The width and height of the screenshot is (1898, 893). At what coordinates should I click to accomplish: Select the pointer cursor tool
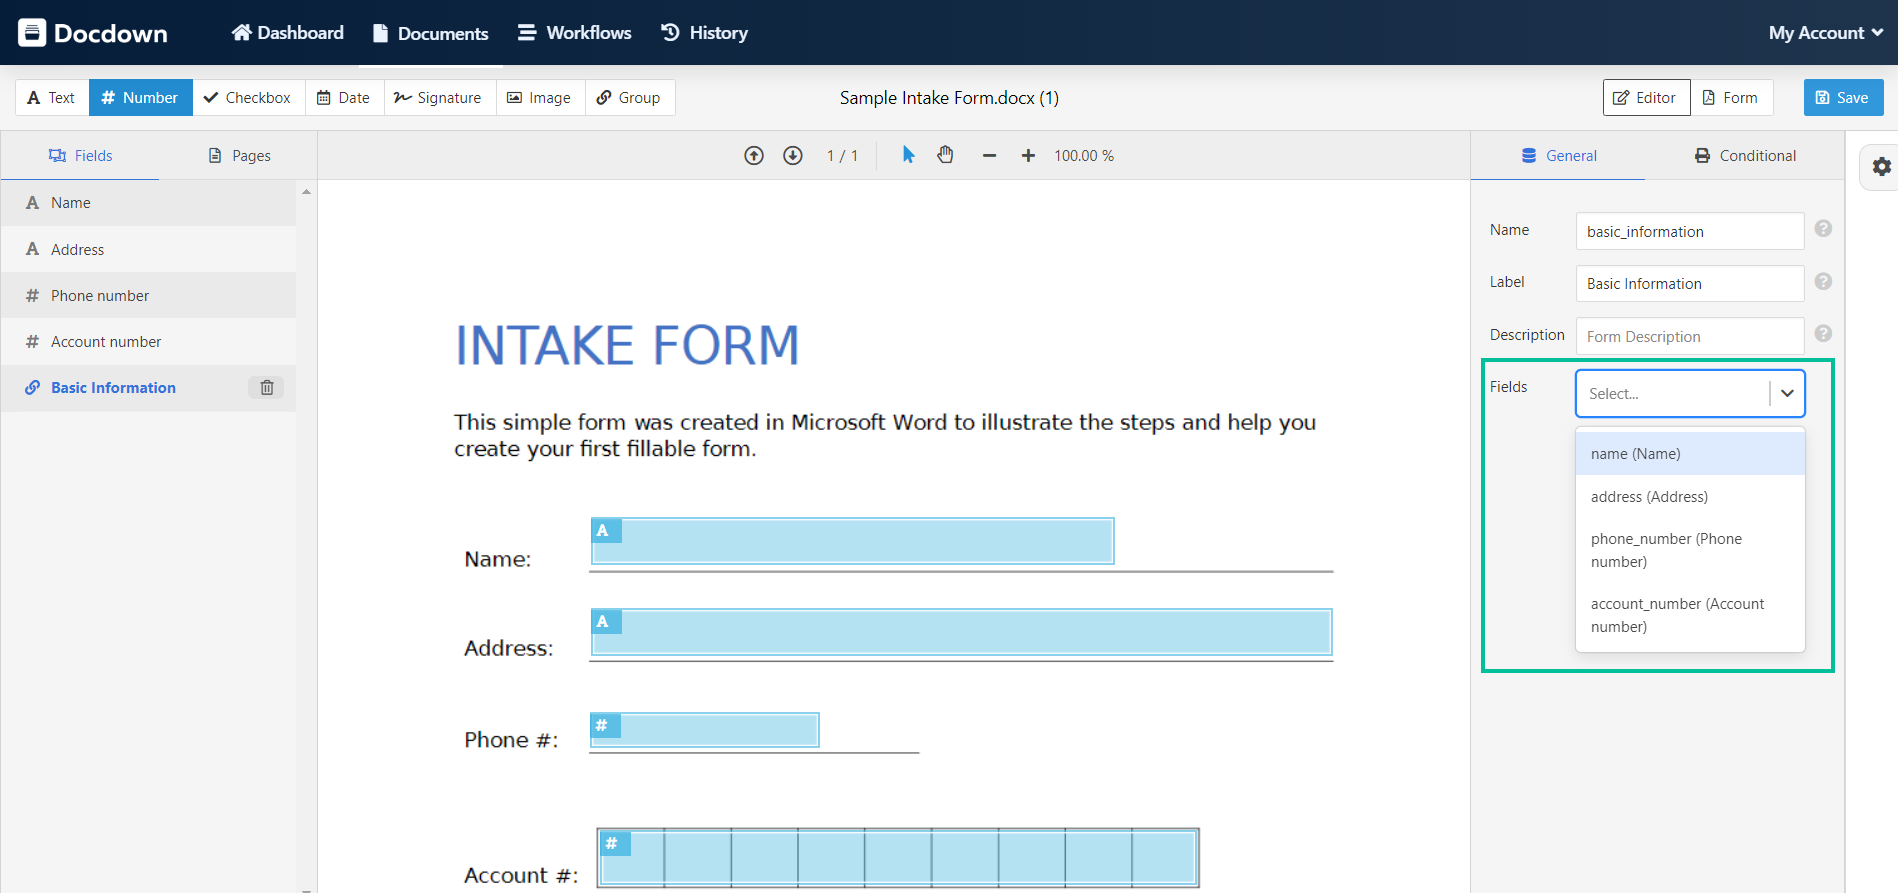click(x=908, y=155)
